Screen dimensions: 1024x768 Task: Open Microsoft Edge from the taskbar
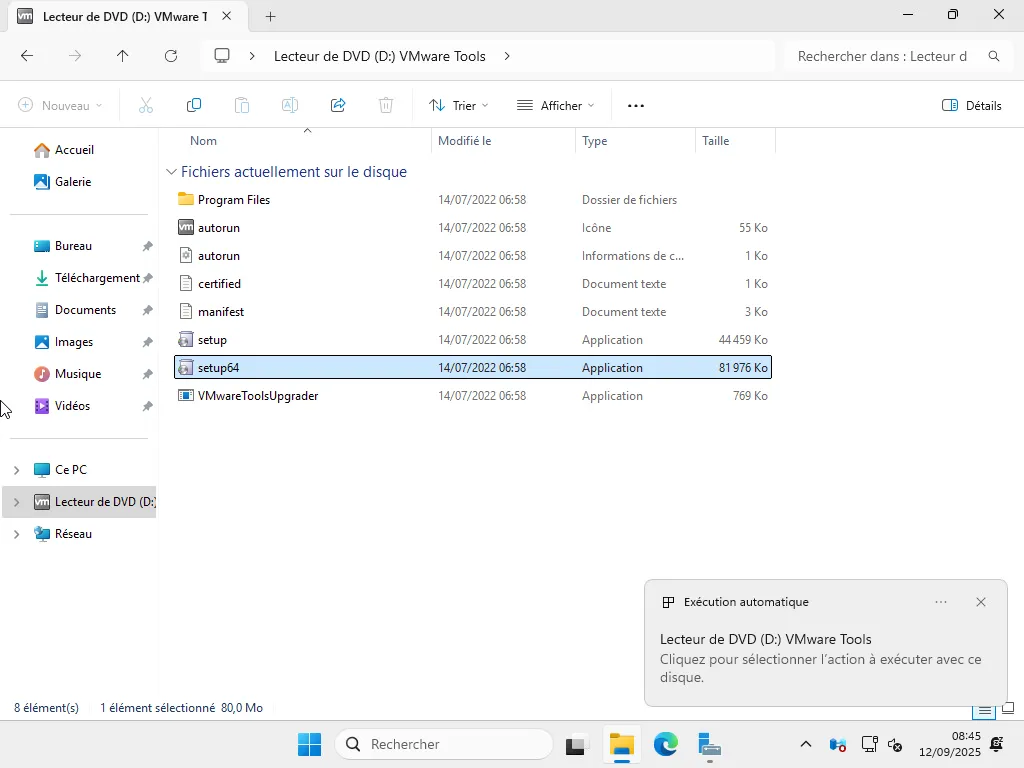pos(666,744)
